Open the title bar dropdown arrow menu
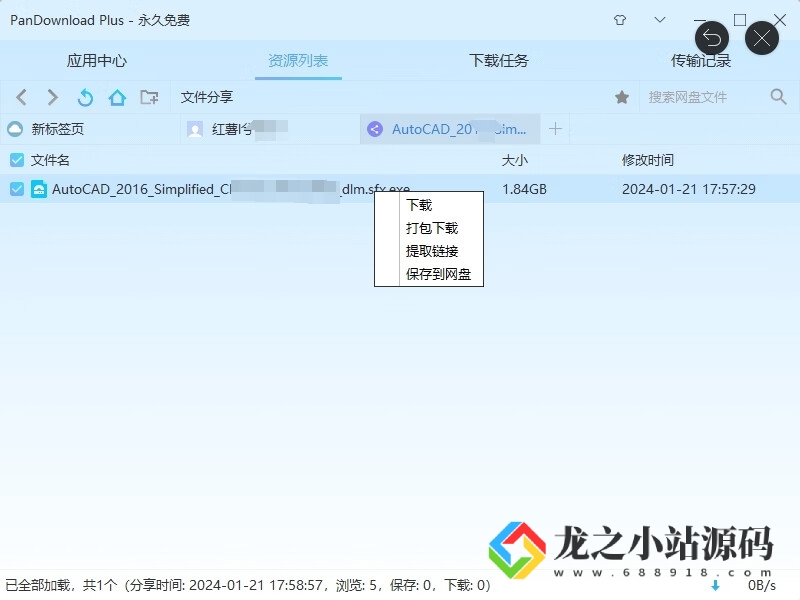This screenshot has height=600, width=800. pyautogui.click(x=660, y=20)
